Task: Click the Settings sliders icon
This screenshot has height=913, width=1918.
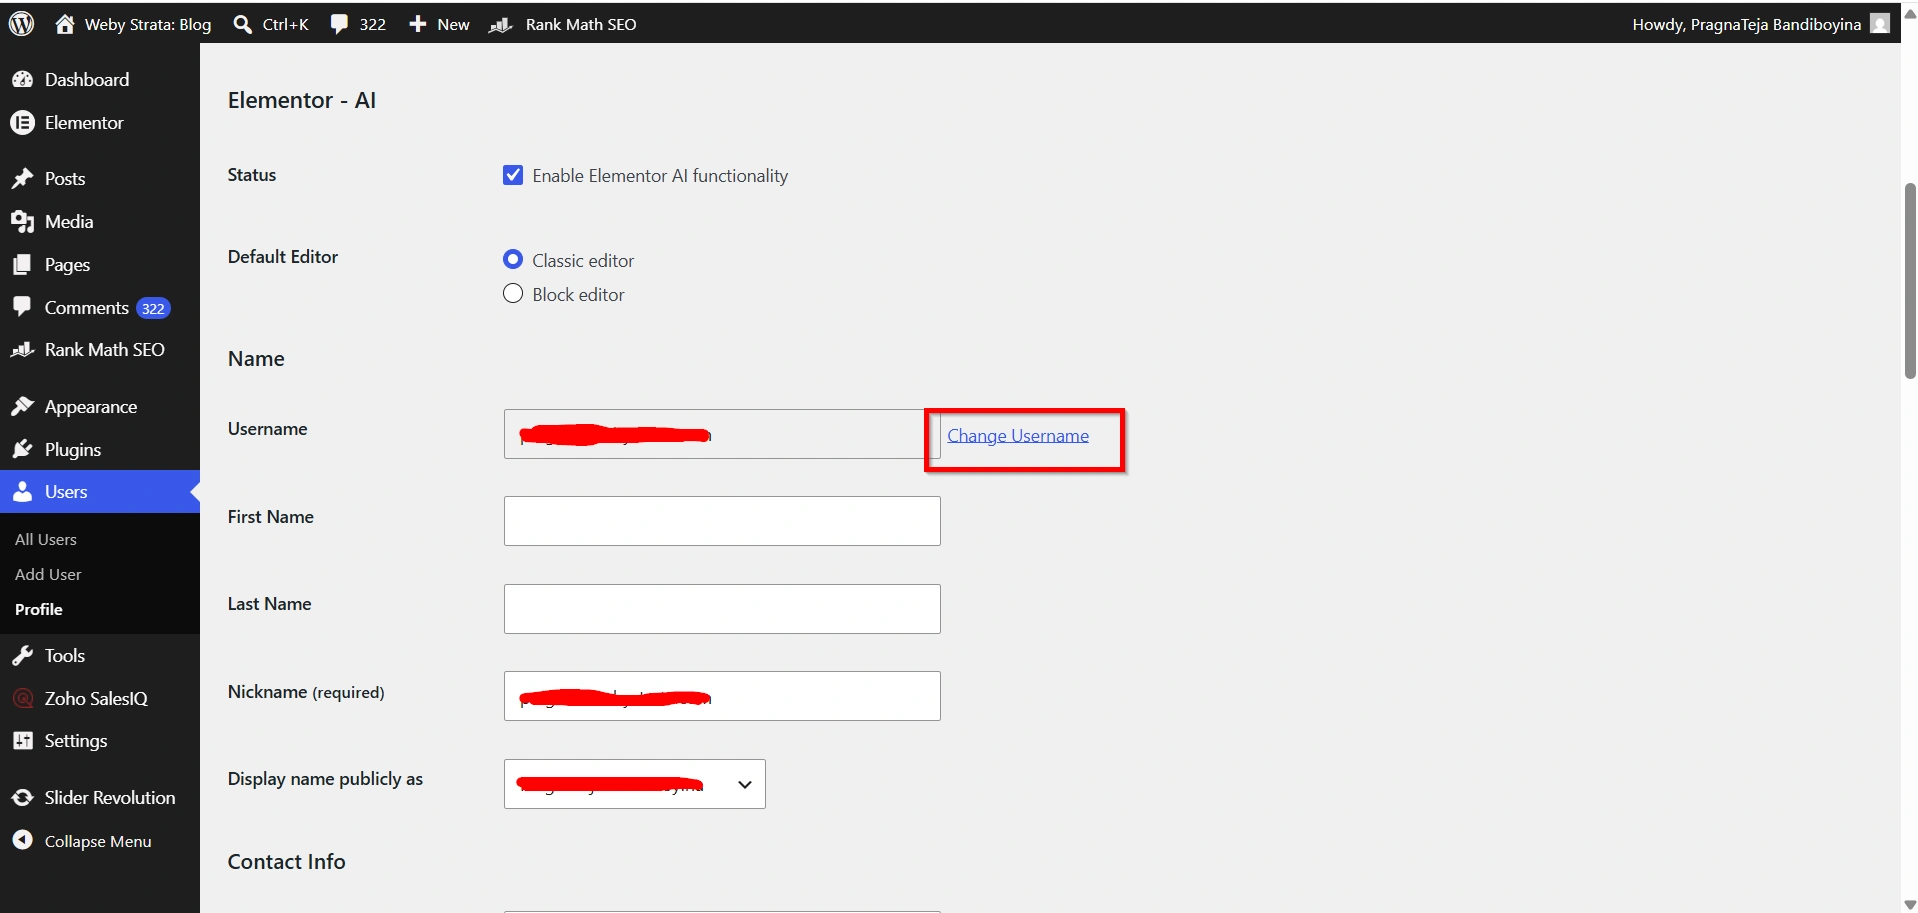Action: (22, 741)
